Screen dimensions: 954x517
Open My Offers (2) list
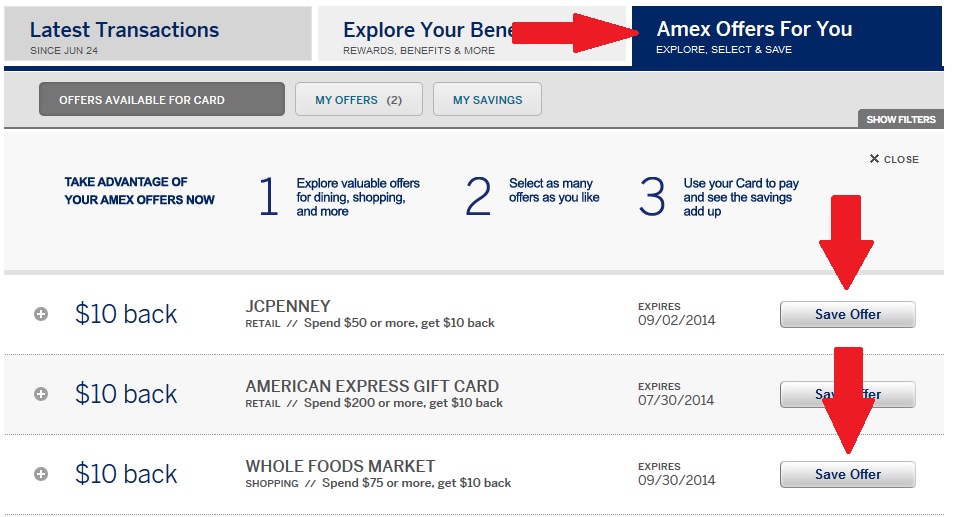click(358, 100)
